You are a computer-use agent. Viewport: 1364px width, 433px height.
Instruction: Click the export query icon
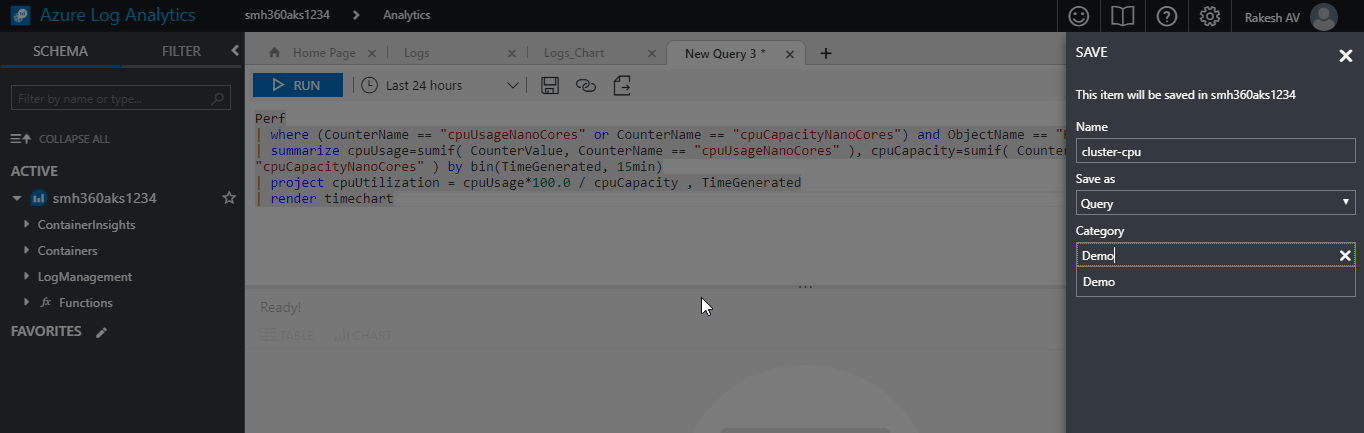[623, 85]
